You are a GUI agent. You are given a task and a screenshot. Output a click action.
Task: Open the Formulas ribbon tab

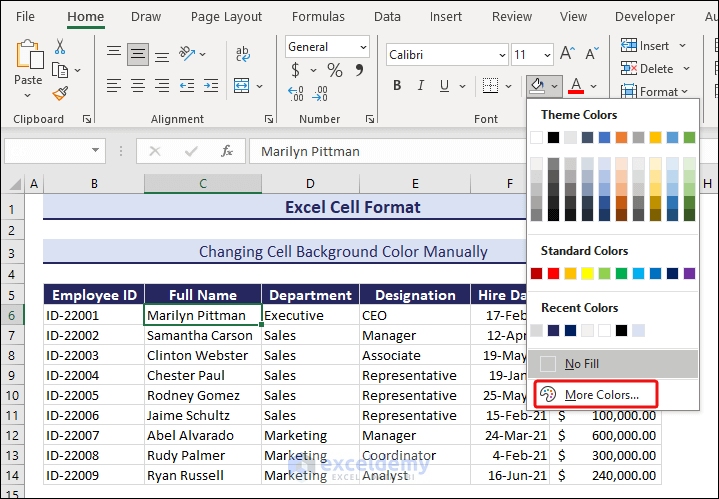[x=318, y=16]
